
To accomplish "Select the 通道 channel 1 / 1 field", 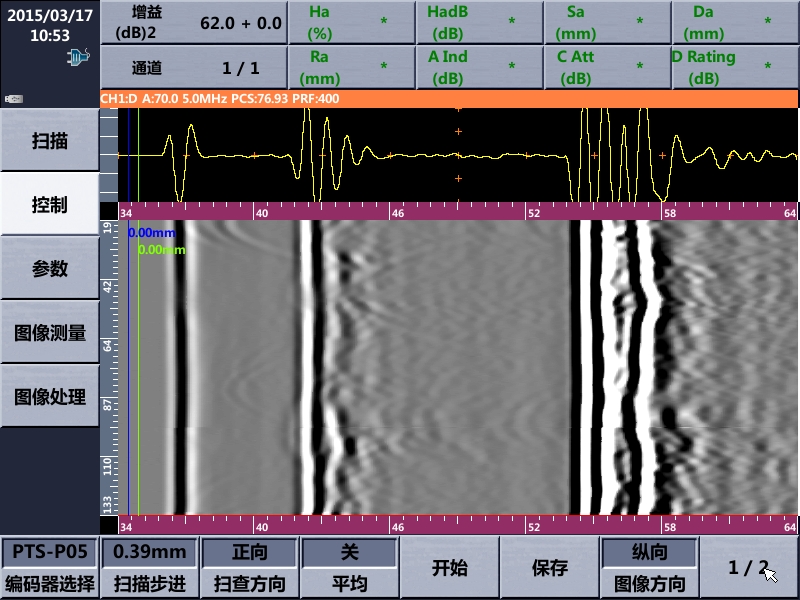I will point(193,68).
